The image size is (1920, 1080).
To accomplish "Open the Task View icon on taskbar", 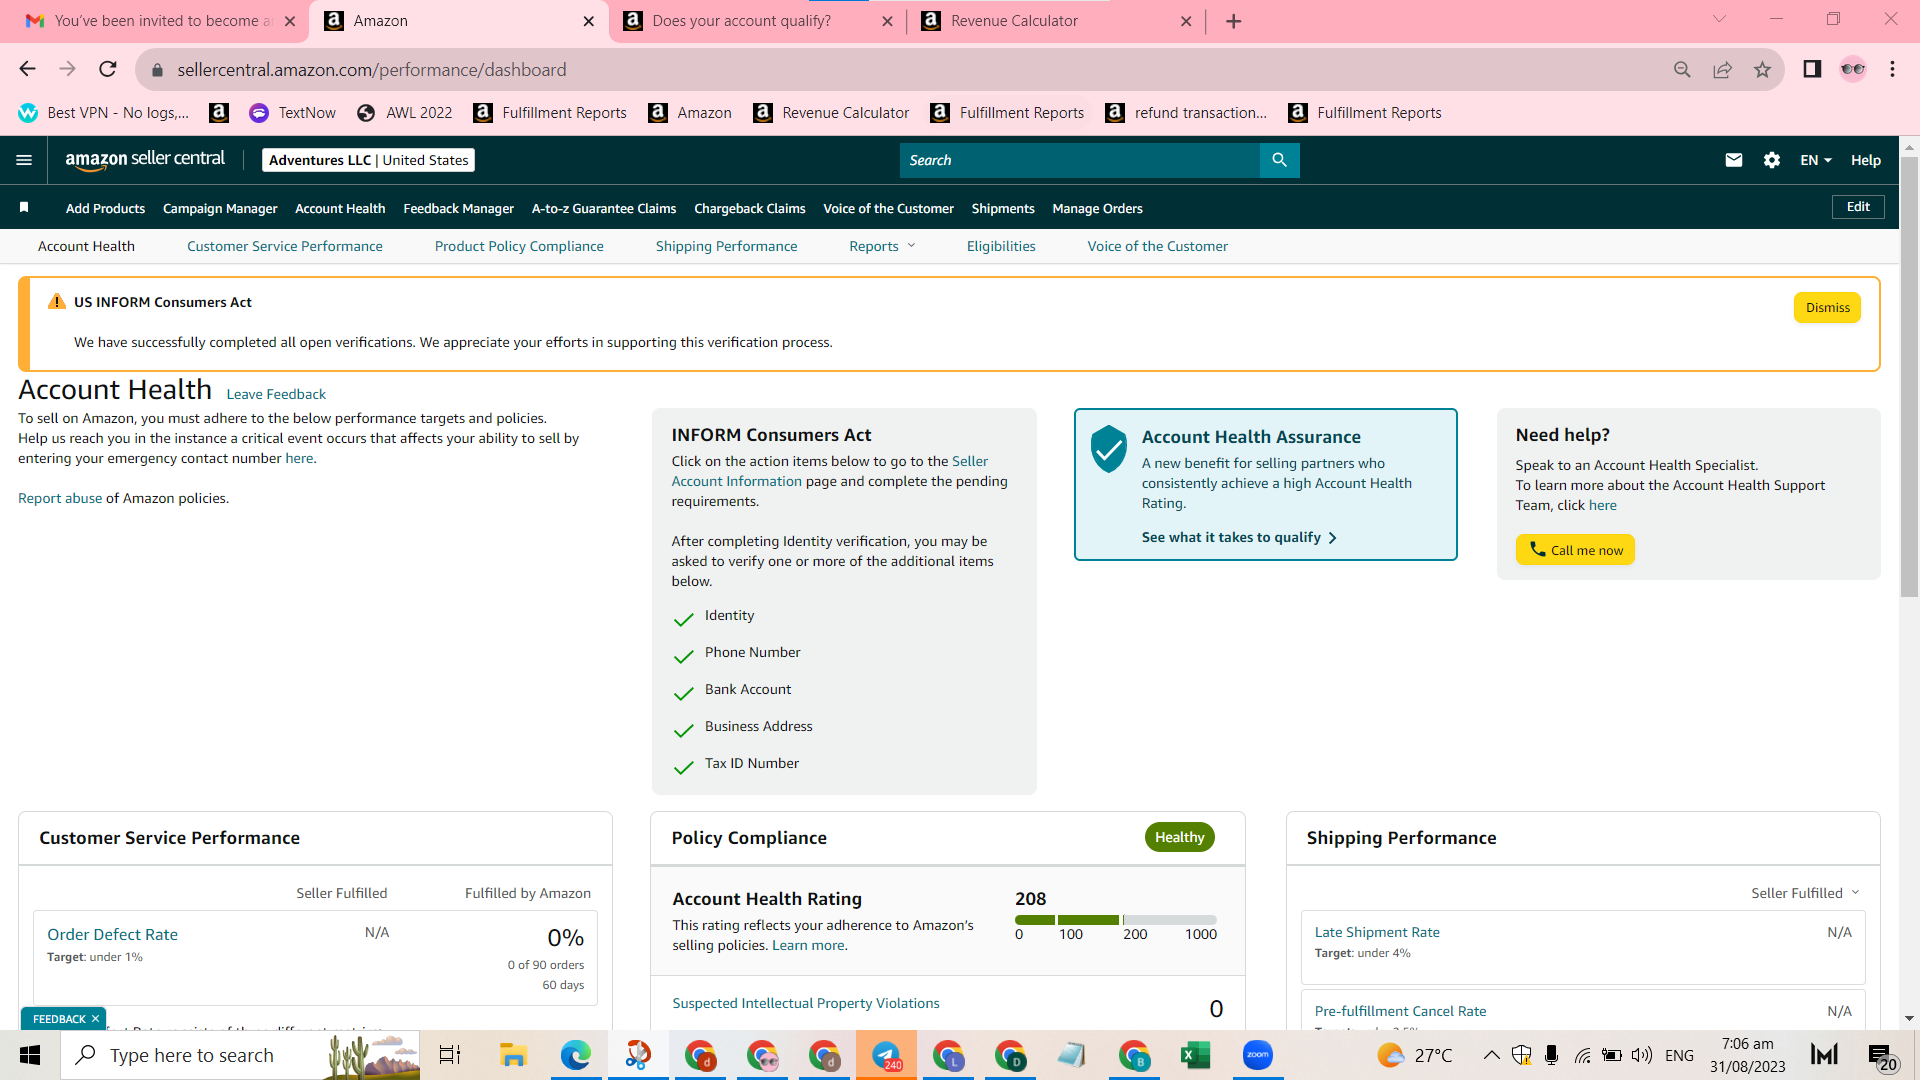I will tap(450, 1055).
